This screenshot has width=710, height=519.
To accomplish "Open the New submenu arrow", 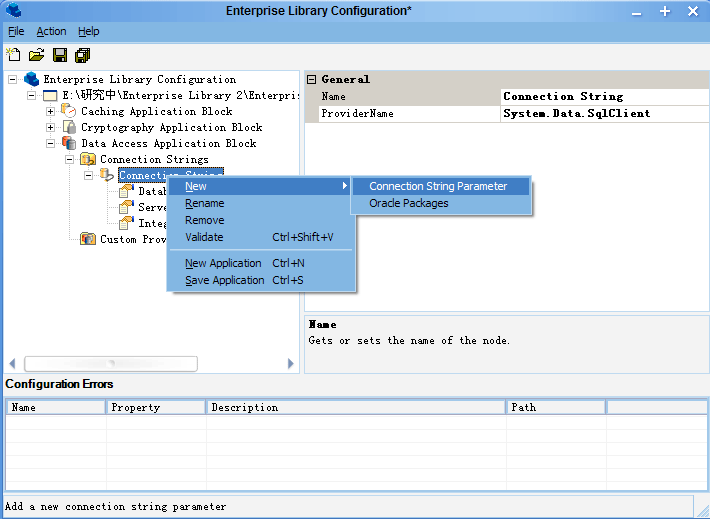I will click(x=345, y=186).
